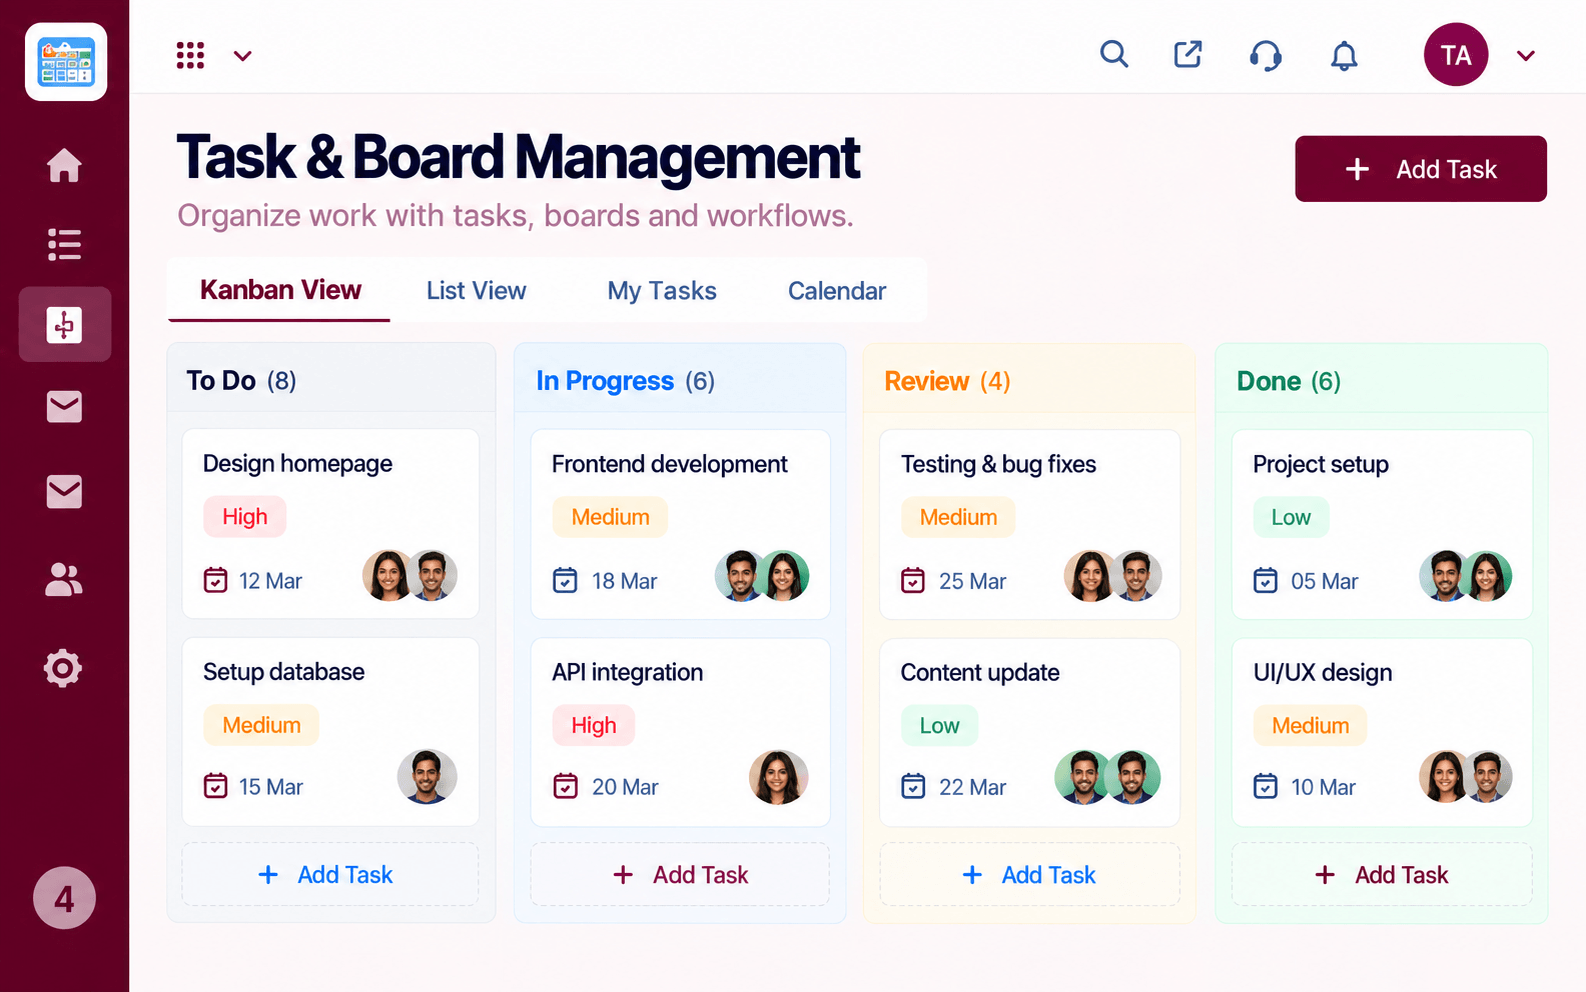
Task: Click the Medium tag on Frontend development
Action: 610,517
